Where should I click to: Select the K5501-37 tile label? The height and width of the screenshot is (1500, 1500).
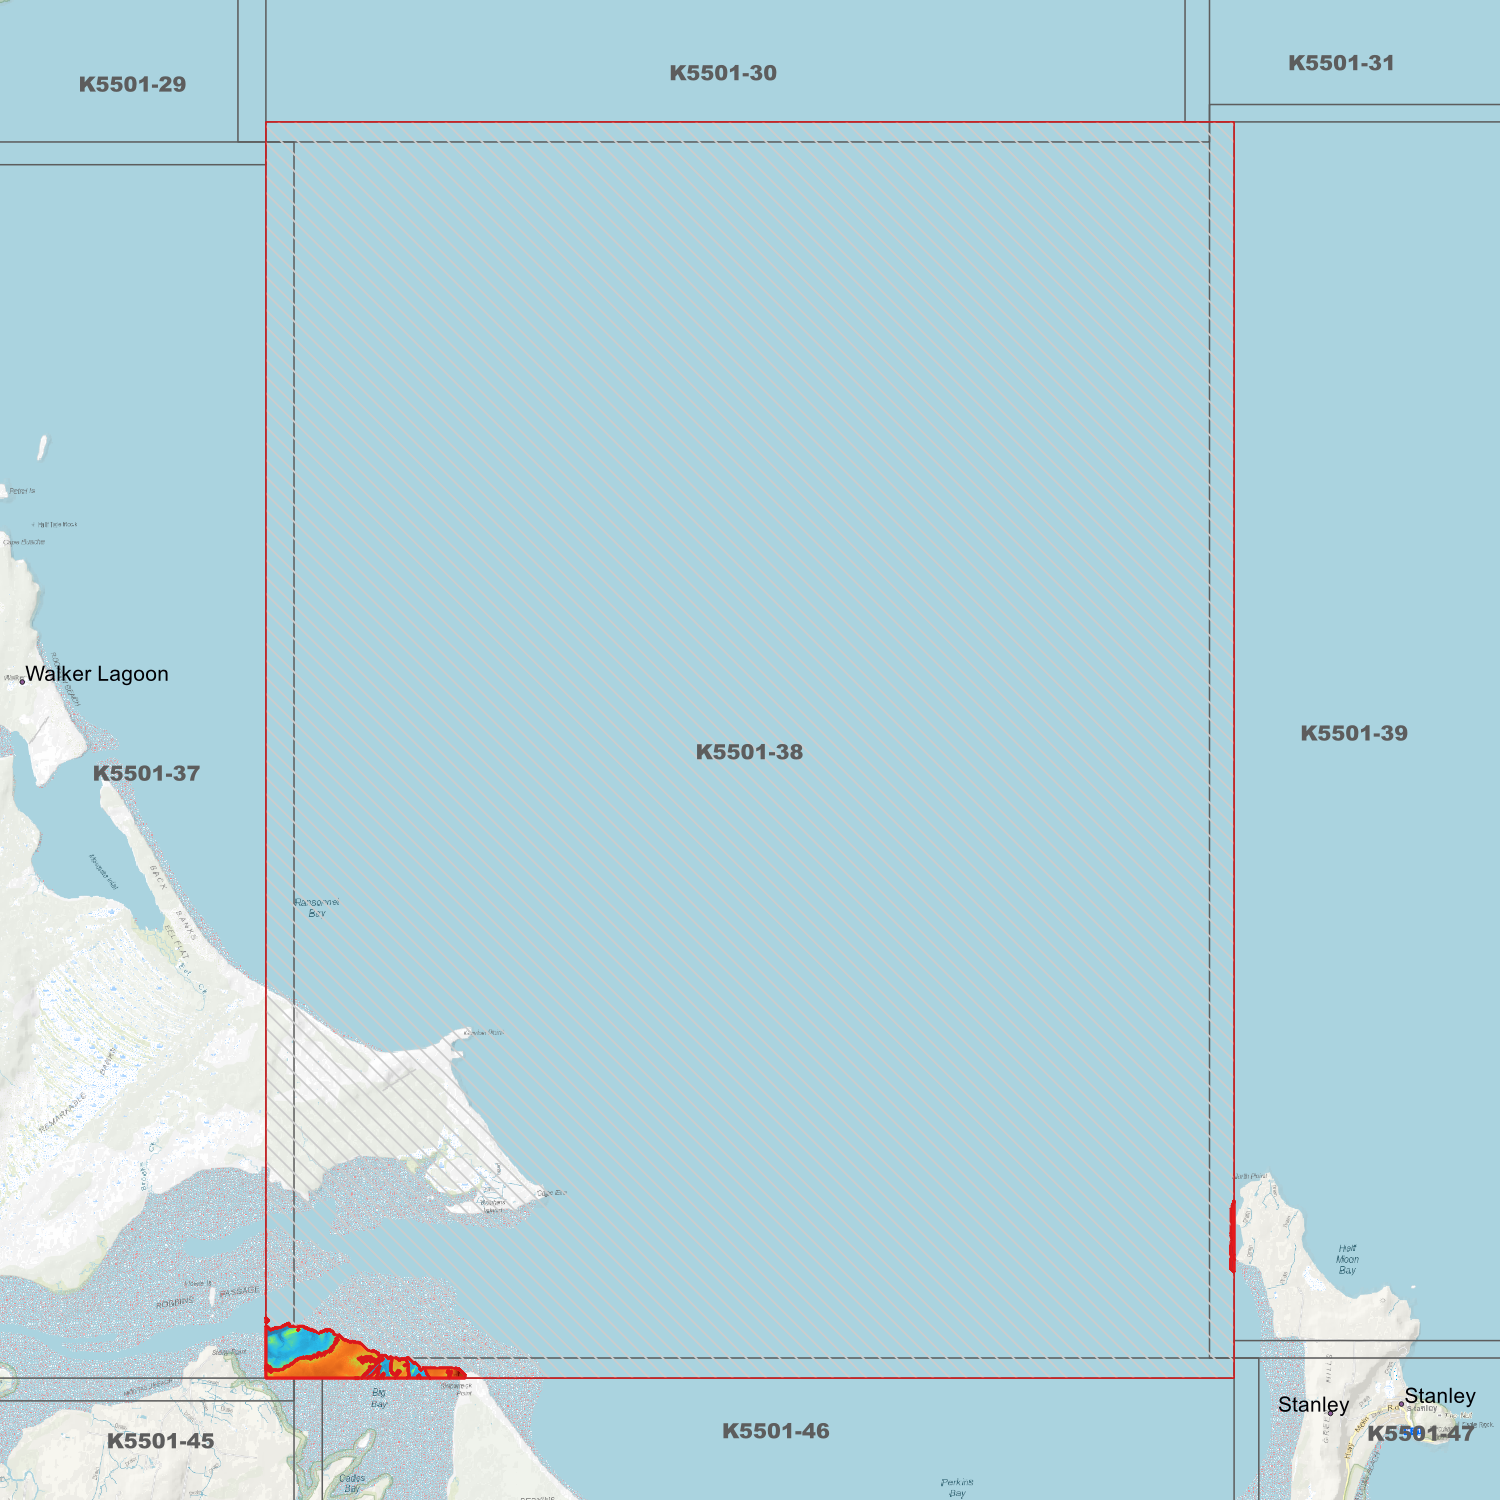point(146,773)
